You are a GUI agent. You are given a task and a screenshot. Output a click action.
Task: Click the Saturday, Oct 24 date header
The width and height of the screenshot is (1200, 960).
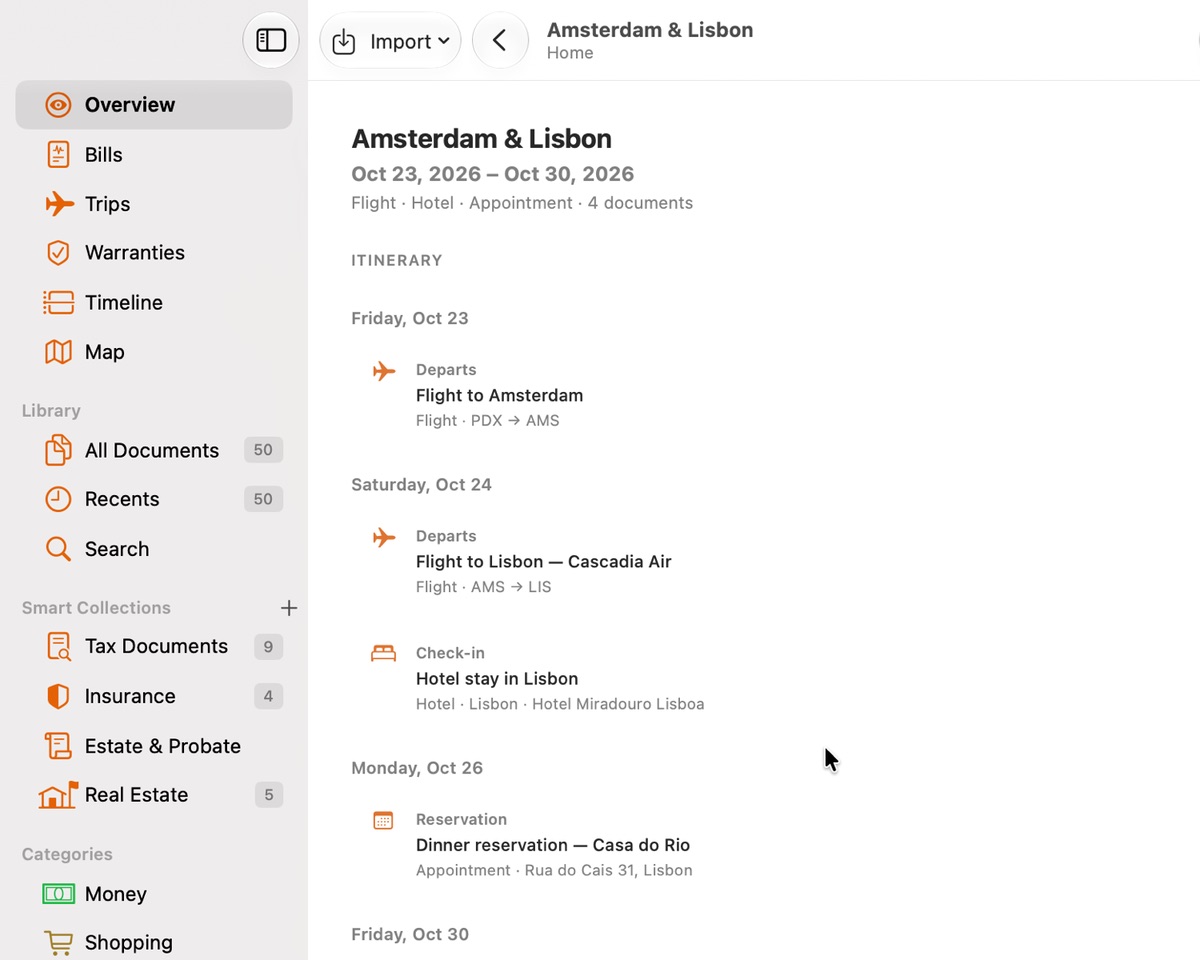421,485
